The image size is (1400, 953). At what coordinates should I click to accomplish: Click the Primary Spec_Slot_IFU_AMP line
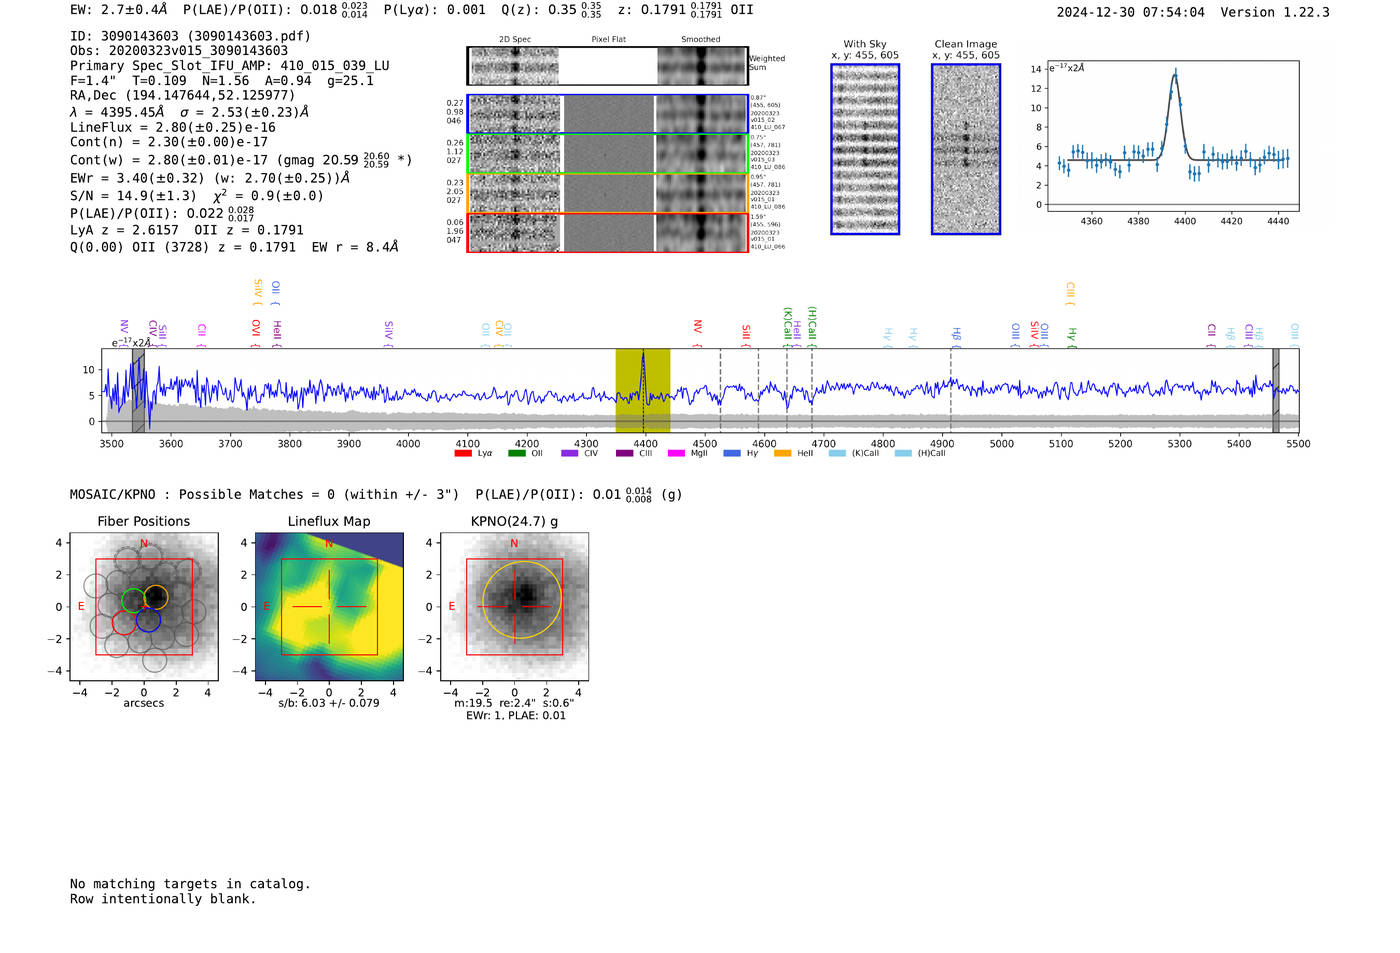[230, 66]
